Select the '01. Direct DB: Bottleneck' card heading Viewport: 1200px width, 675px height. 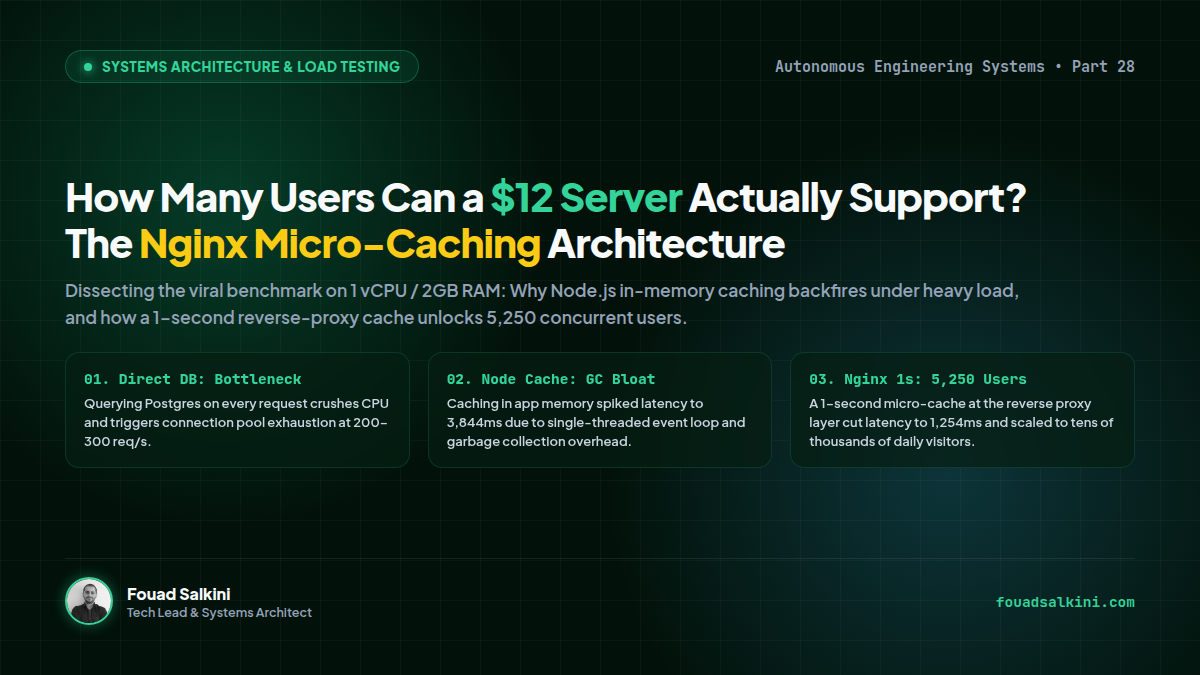click(193, 380)
